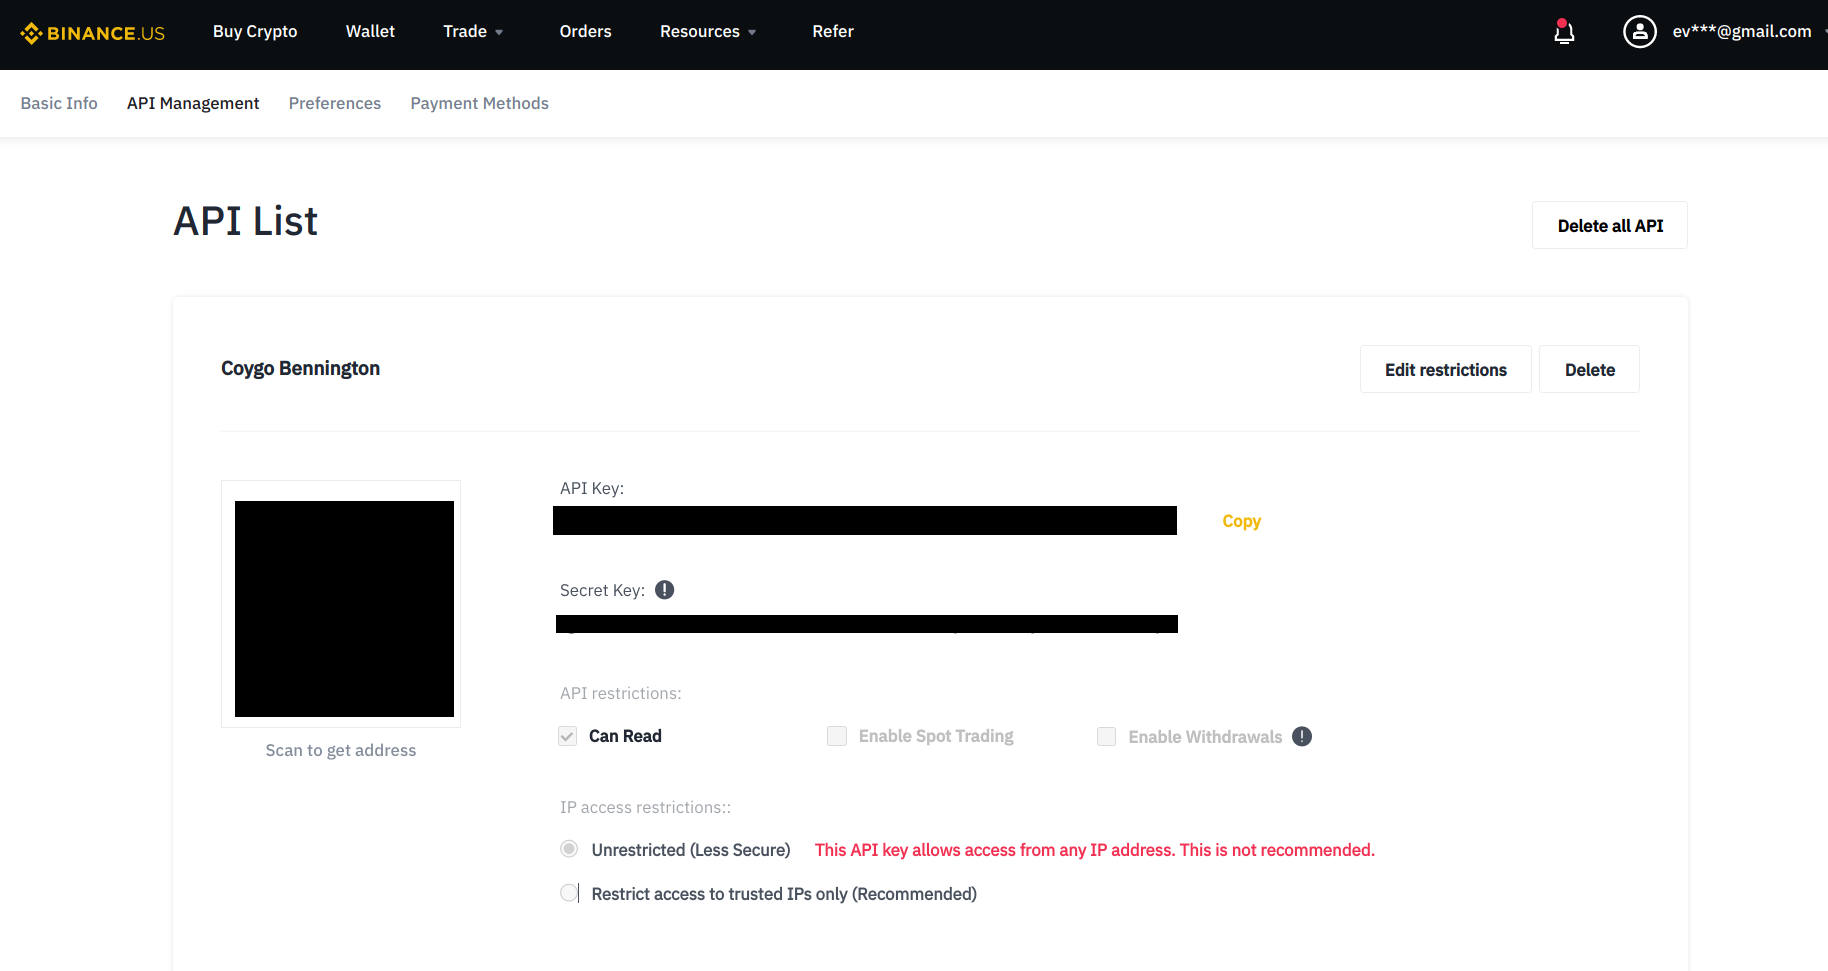The image size is (1828, 971).
Task: Click the Binance.US logo
Action: pyautogui.click(x=92, y=33)
